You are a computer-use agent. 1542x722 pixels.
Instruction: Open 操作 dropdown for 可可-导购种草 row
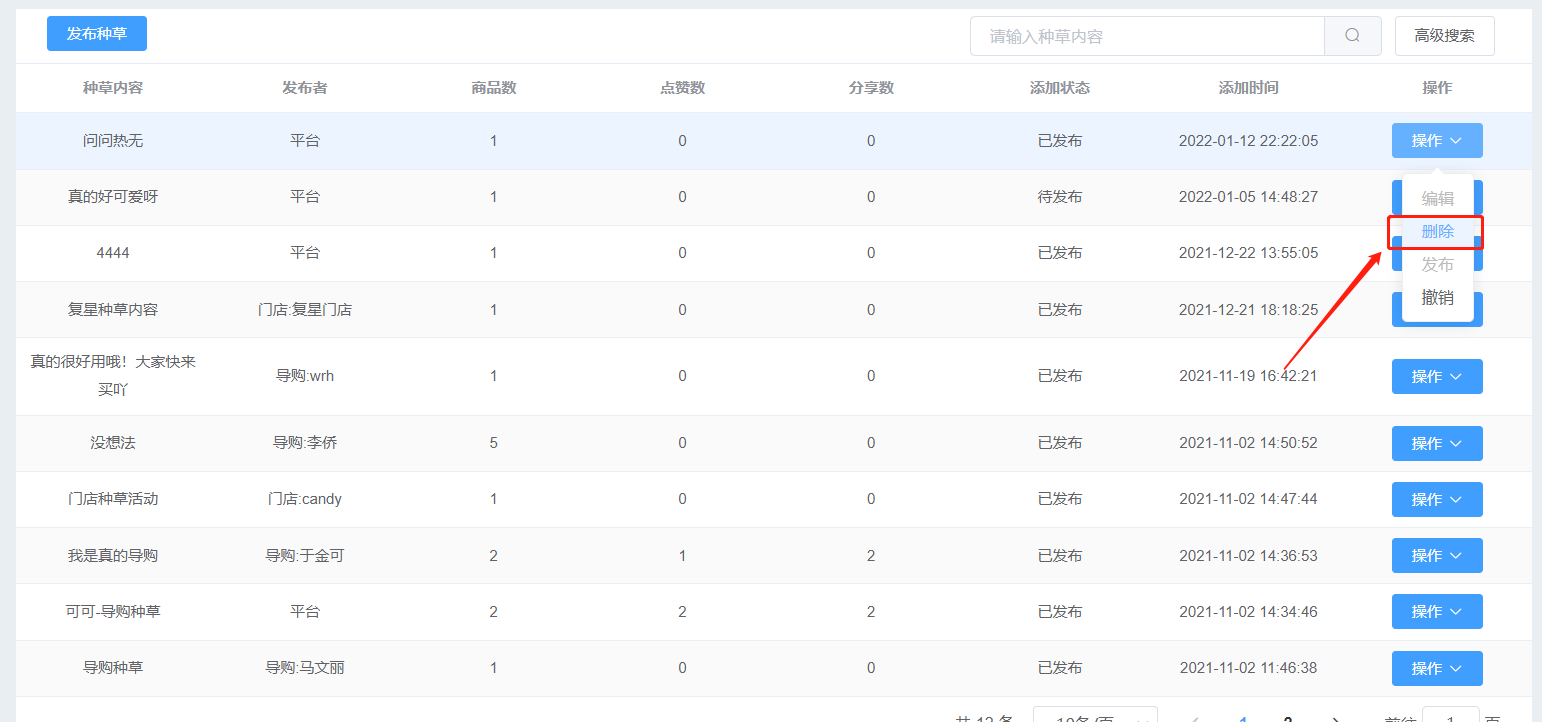pos(1436,611)
